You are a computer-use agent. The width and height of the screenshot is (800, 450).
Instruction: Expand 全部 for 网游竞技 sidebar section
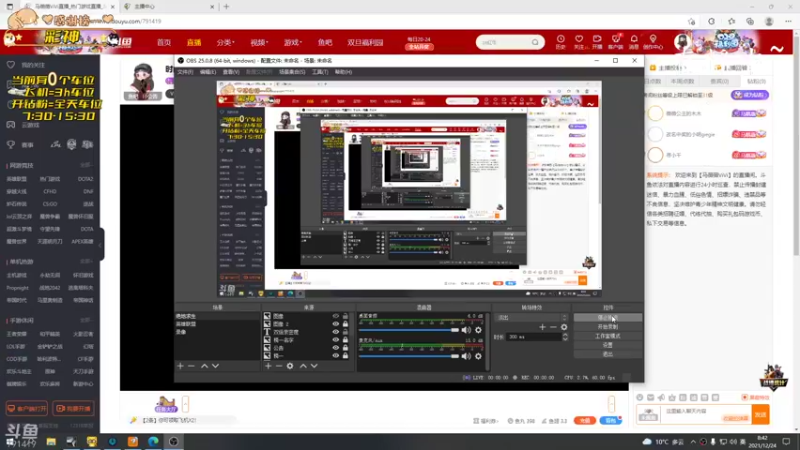click(x=86, y=165)
